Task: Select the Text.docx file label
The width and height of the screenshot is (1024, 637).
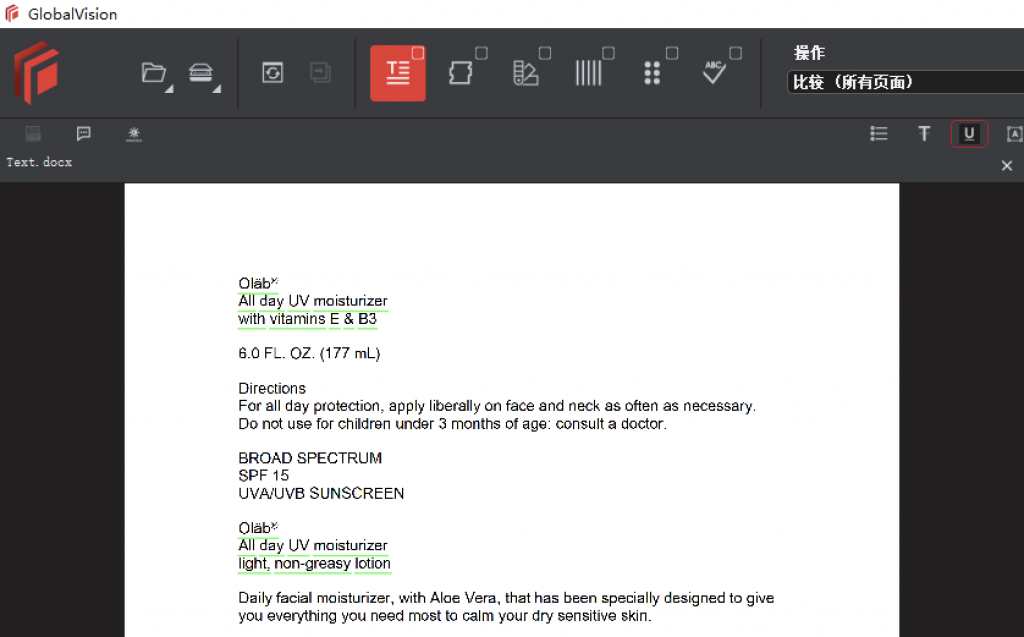Action: [x=39, y=162]
